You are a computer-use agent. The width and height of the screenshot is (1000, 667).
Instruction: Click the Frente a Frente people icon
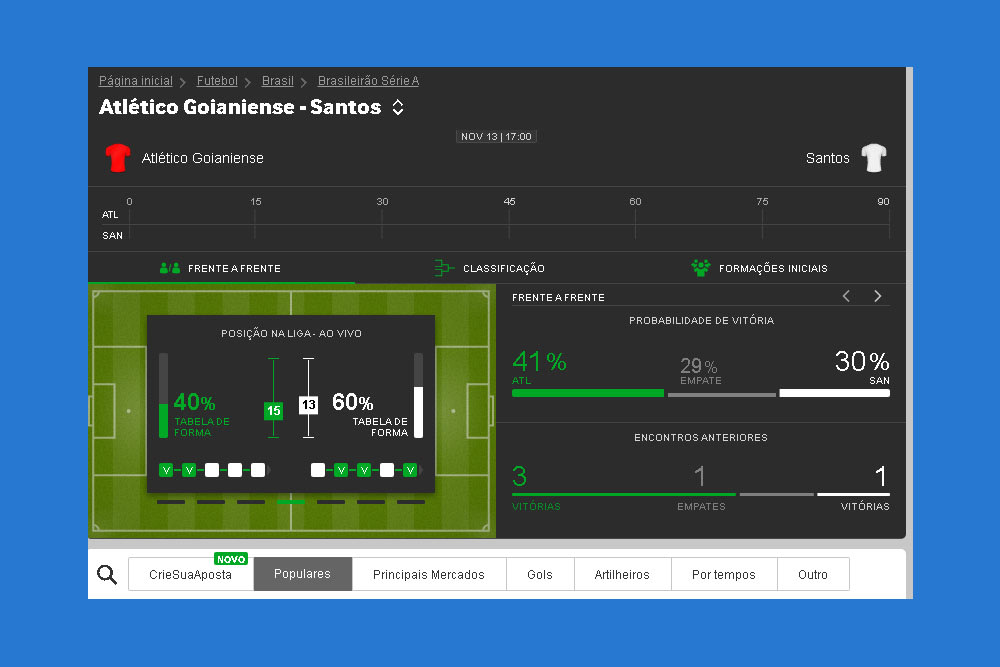point(170,268)
